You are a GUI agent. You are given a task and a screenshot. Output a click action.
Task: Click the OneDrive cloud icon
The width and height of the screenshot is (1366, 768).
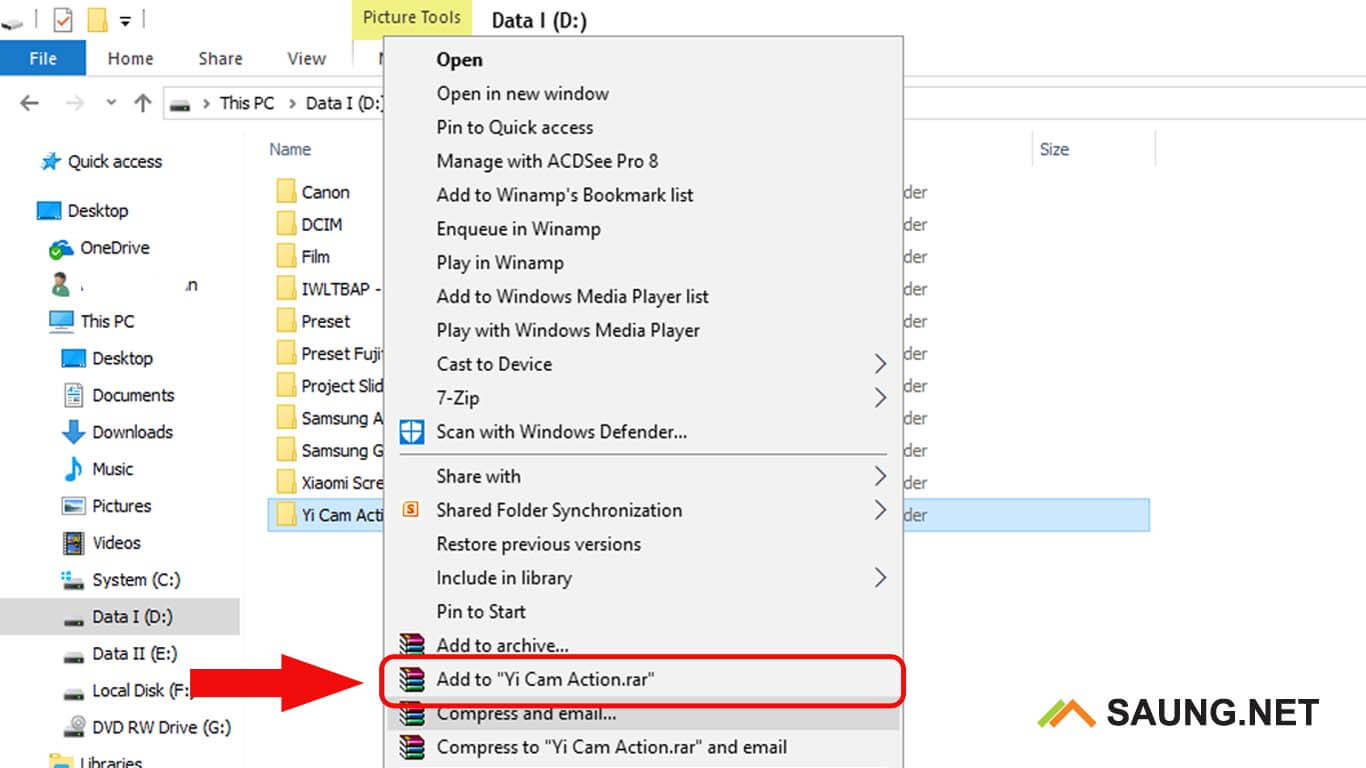(62, 248)
